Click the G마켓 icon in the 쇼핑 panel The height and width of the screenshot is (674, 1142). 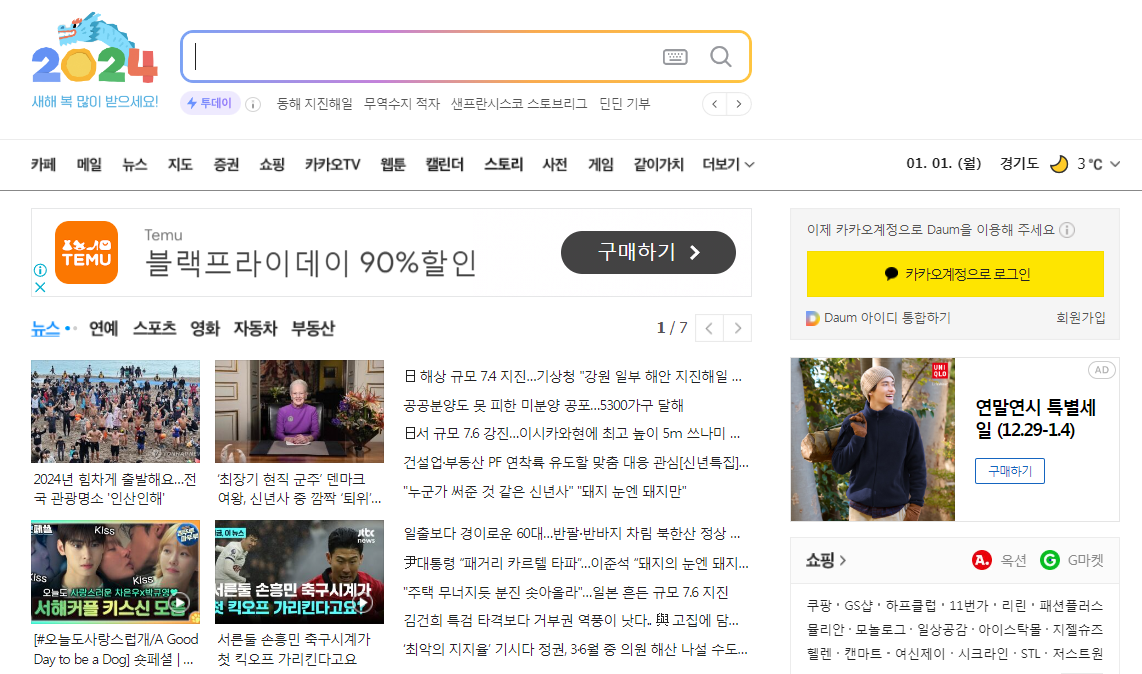(1049, 560)
